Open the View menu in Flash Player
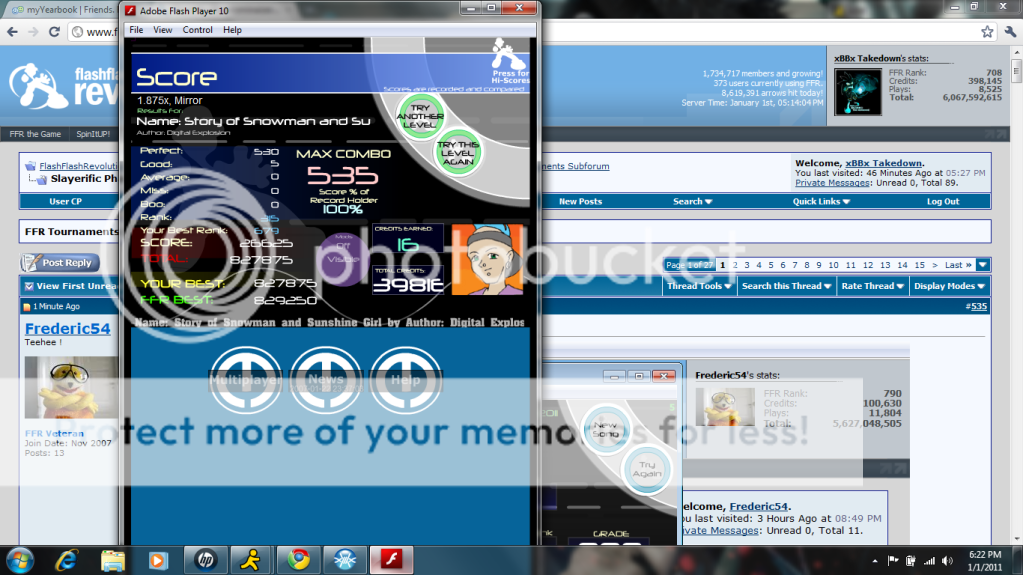 pyautogui.click(x=162, y=30)
